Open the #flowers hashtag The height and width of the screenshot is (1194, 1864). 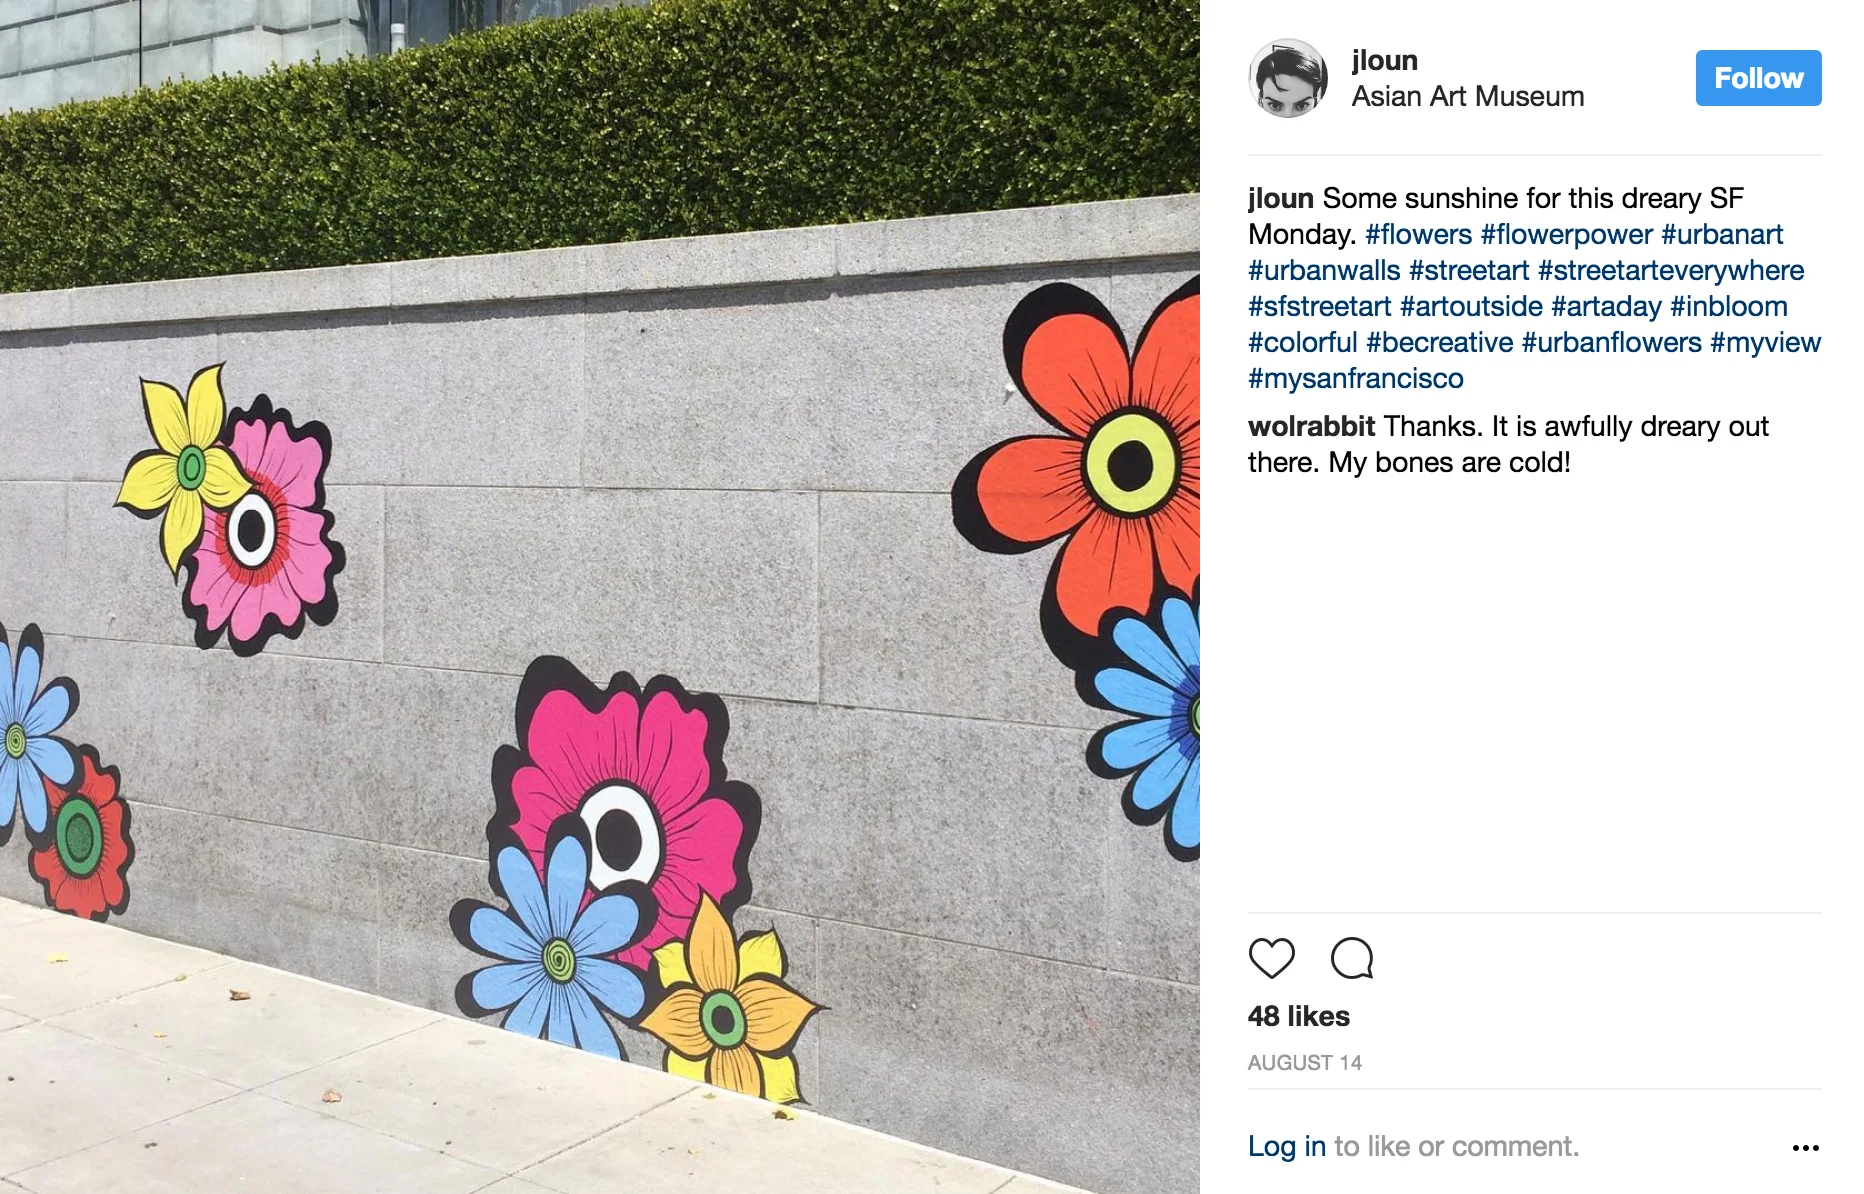click(1418, 234)
